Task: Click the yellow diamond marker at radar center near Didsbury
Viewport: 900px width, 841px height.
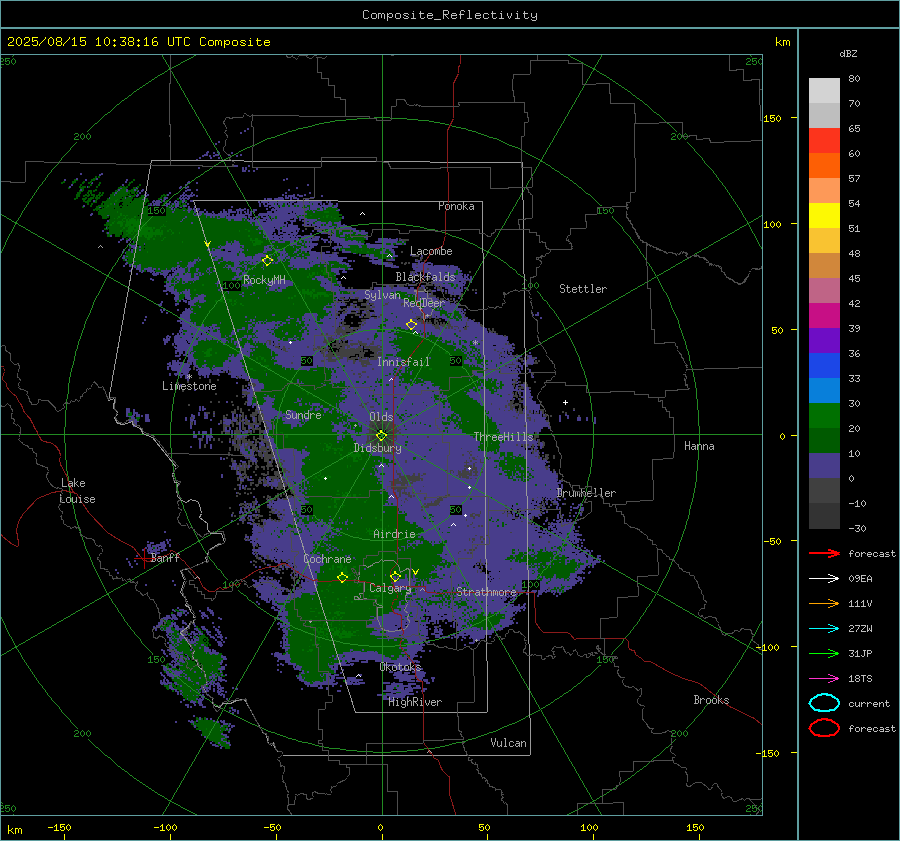Action: (381, 436)
